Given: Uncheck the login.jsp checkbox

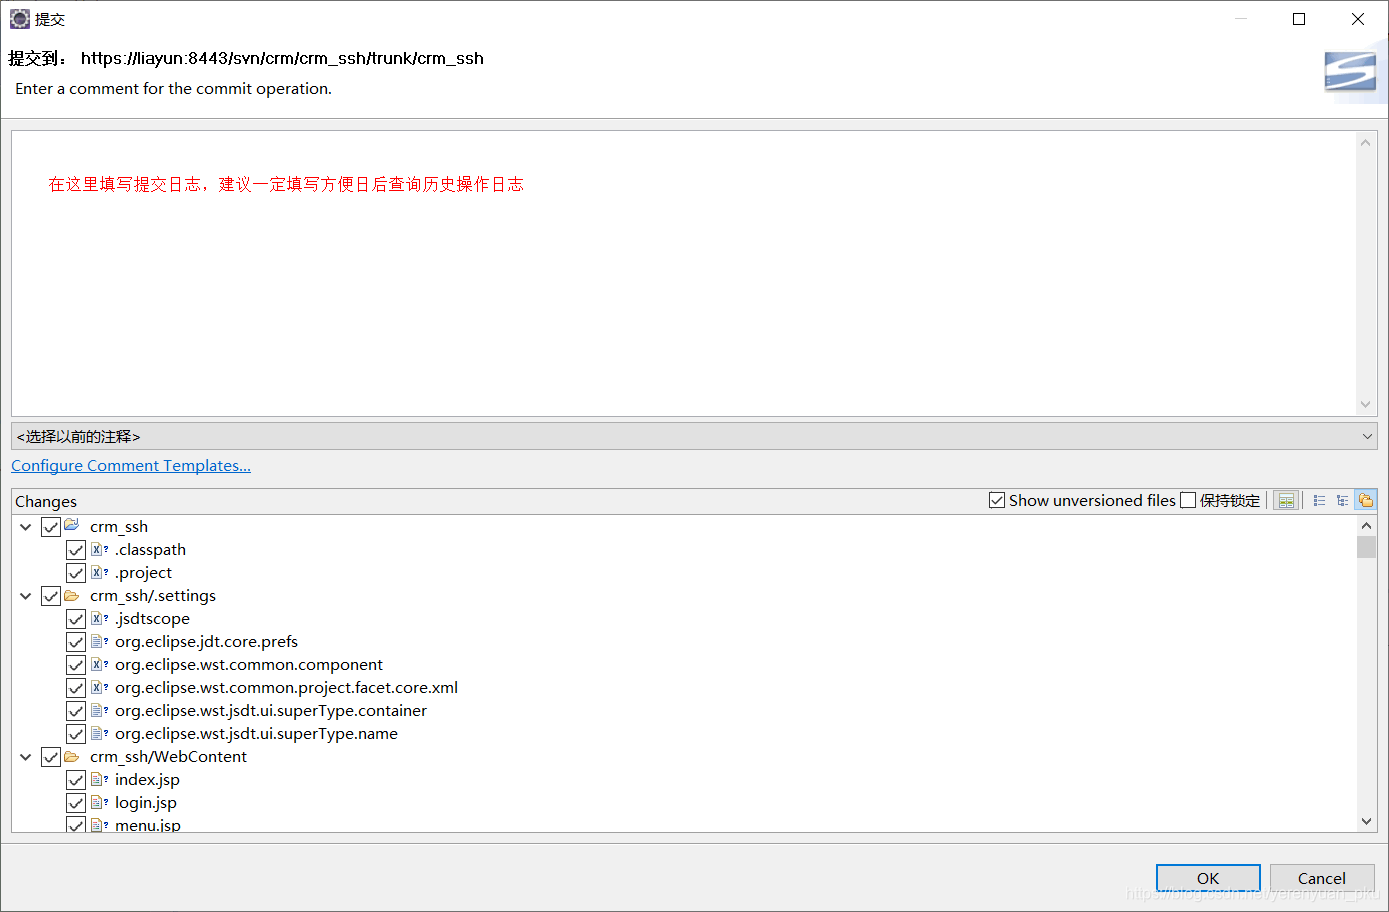Looking at the screenshot, I should pos(76,803).
